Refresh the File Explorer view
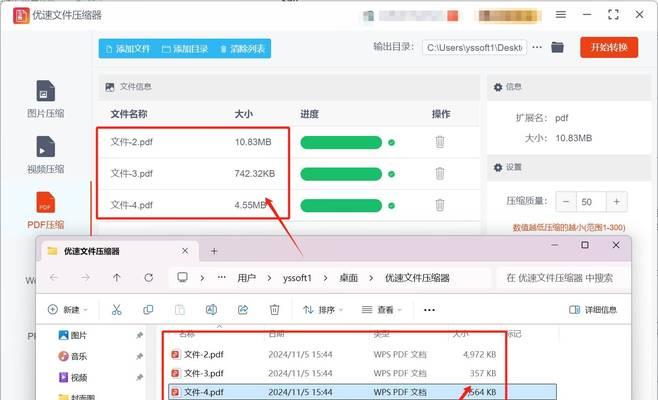Image resolution: width=658 pixels, height=400 pixels. [149, 277]
